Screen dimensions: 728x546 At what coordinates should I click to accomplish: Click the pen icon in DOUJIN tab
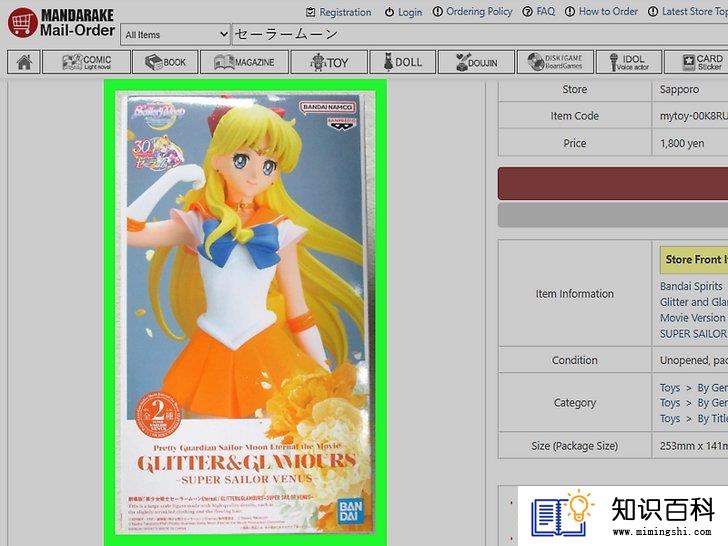[462, 62]
